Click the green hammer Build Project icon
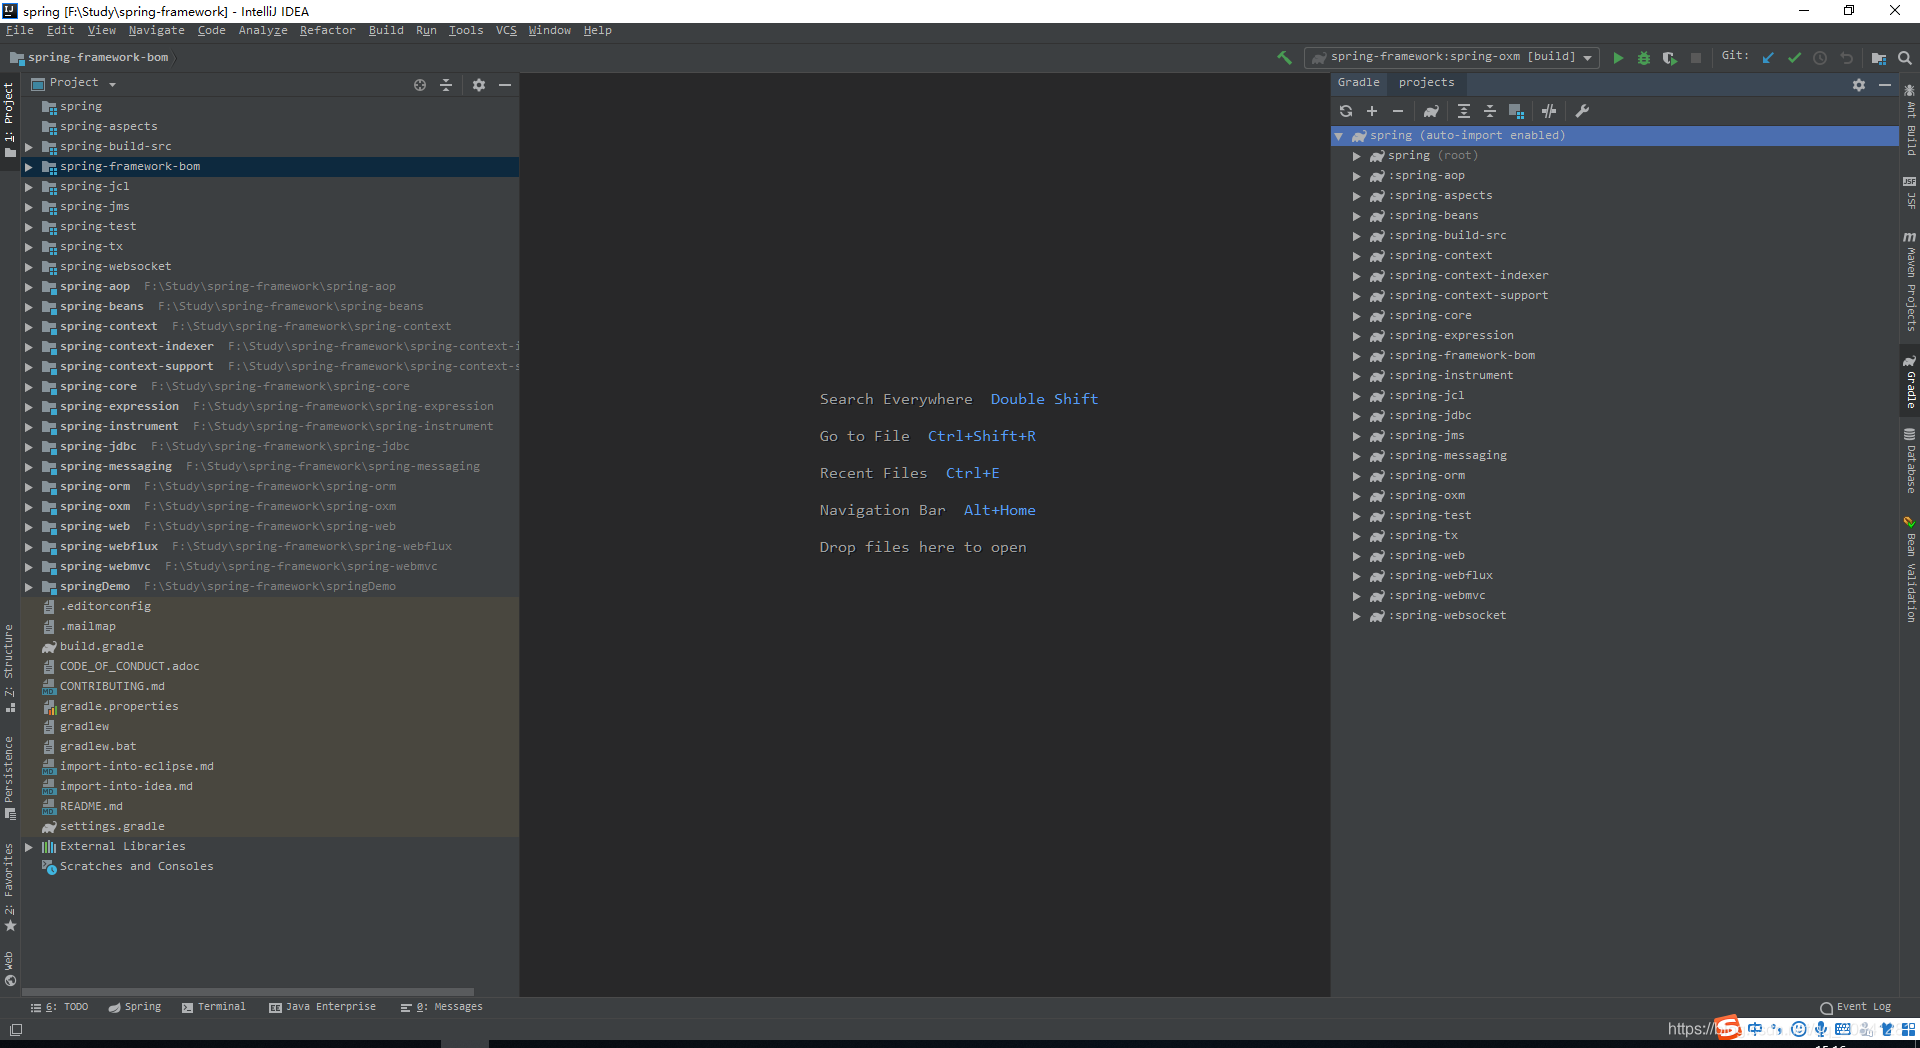Screen dimensions: 1920x1048 click(x=1284, y=58)
